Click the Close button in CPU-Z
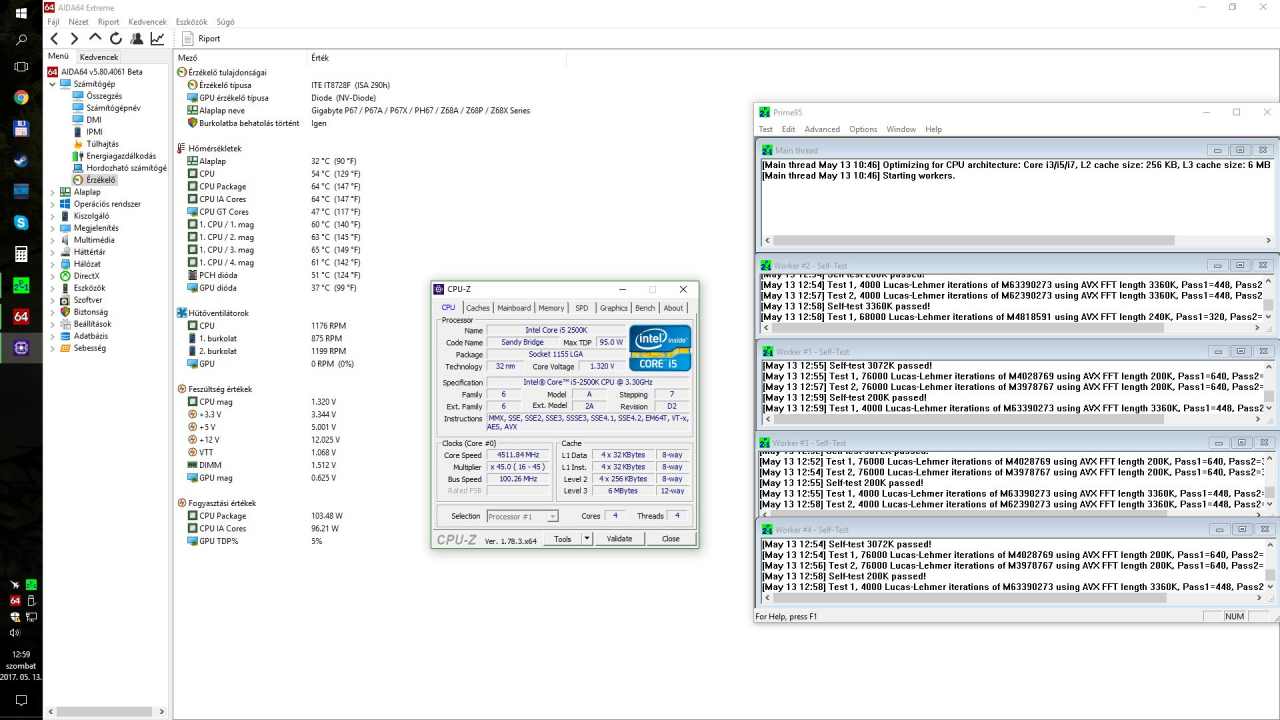 point(670,539)
